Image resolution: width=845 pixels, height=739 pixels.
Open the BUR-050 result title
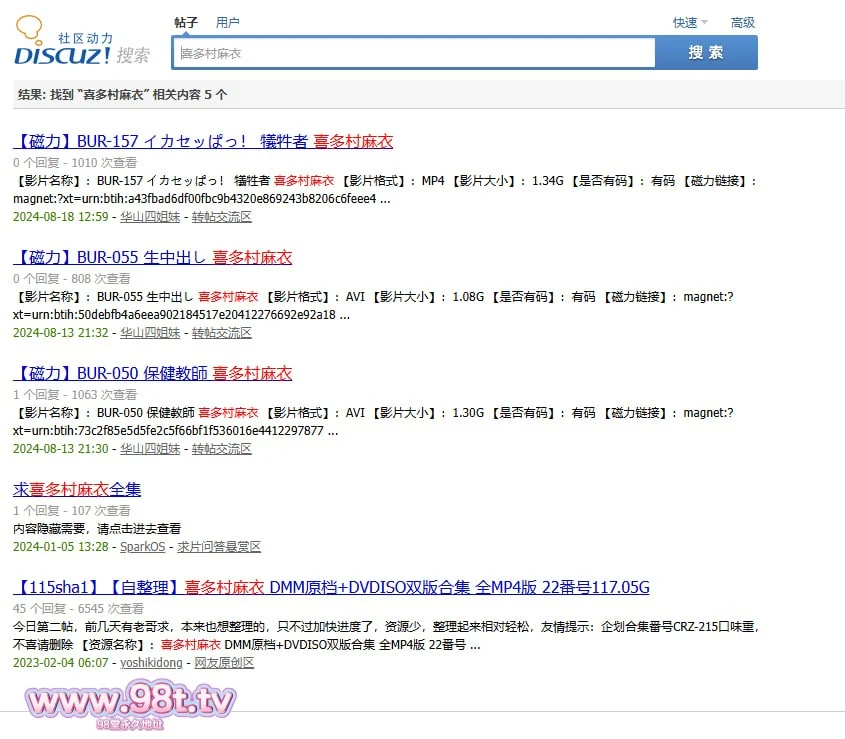[152, 373]
